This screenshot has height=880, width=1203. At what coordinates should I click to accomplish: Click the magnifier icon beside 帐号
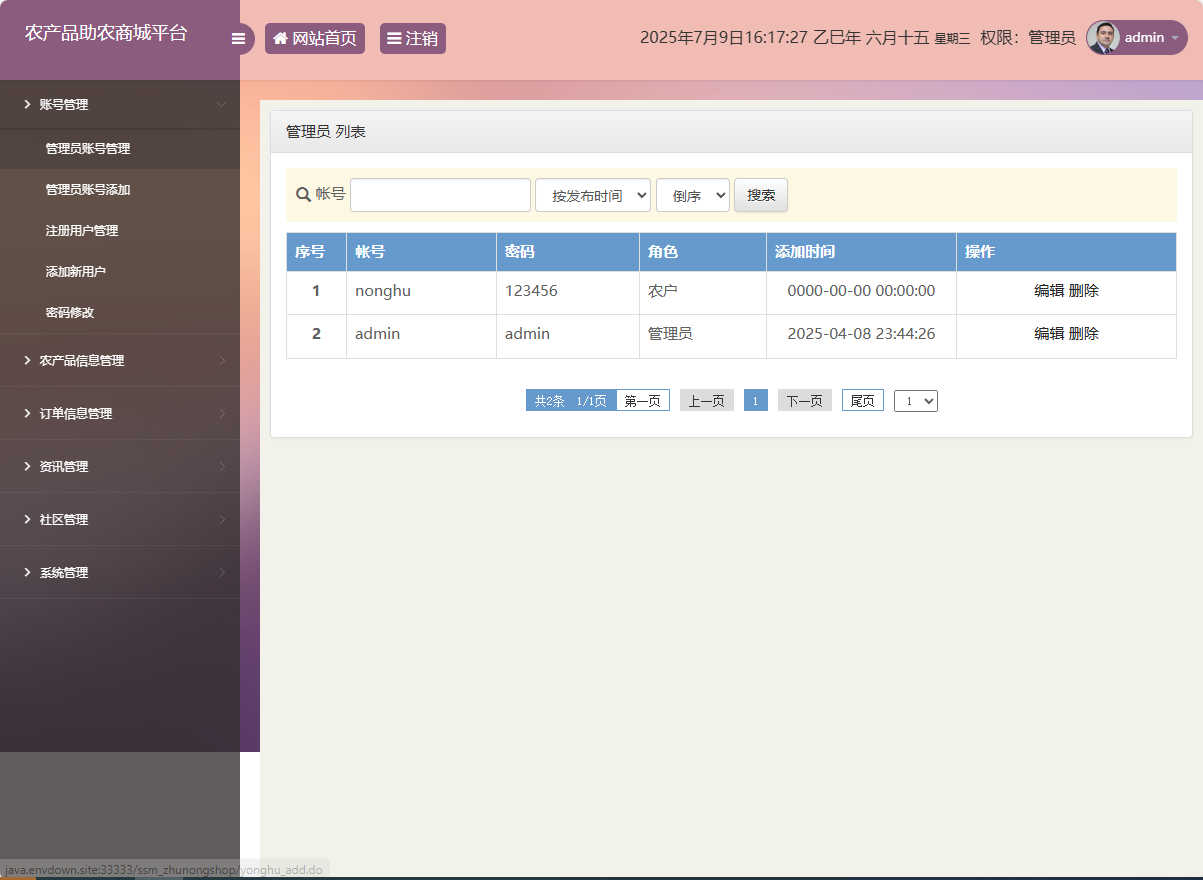[x=299, y=194]
